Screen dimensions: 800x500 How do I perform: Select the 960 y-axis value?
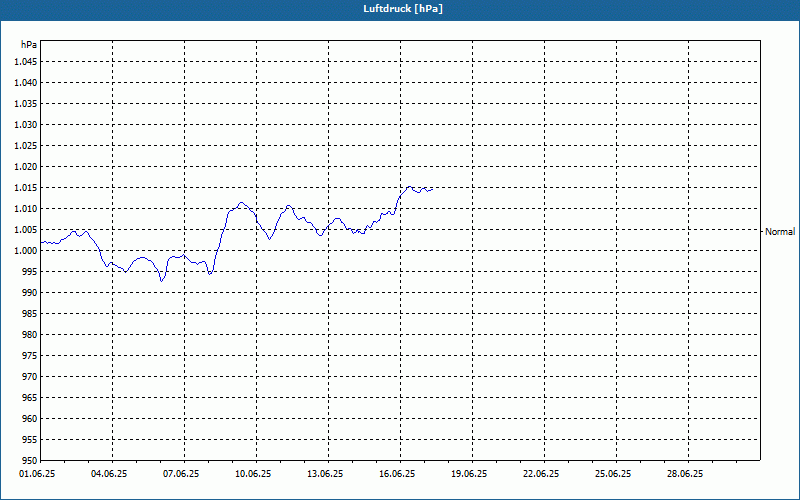(x=30, y=419)
